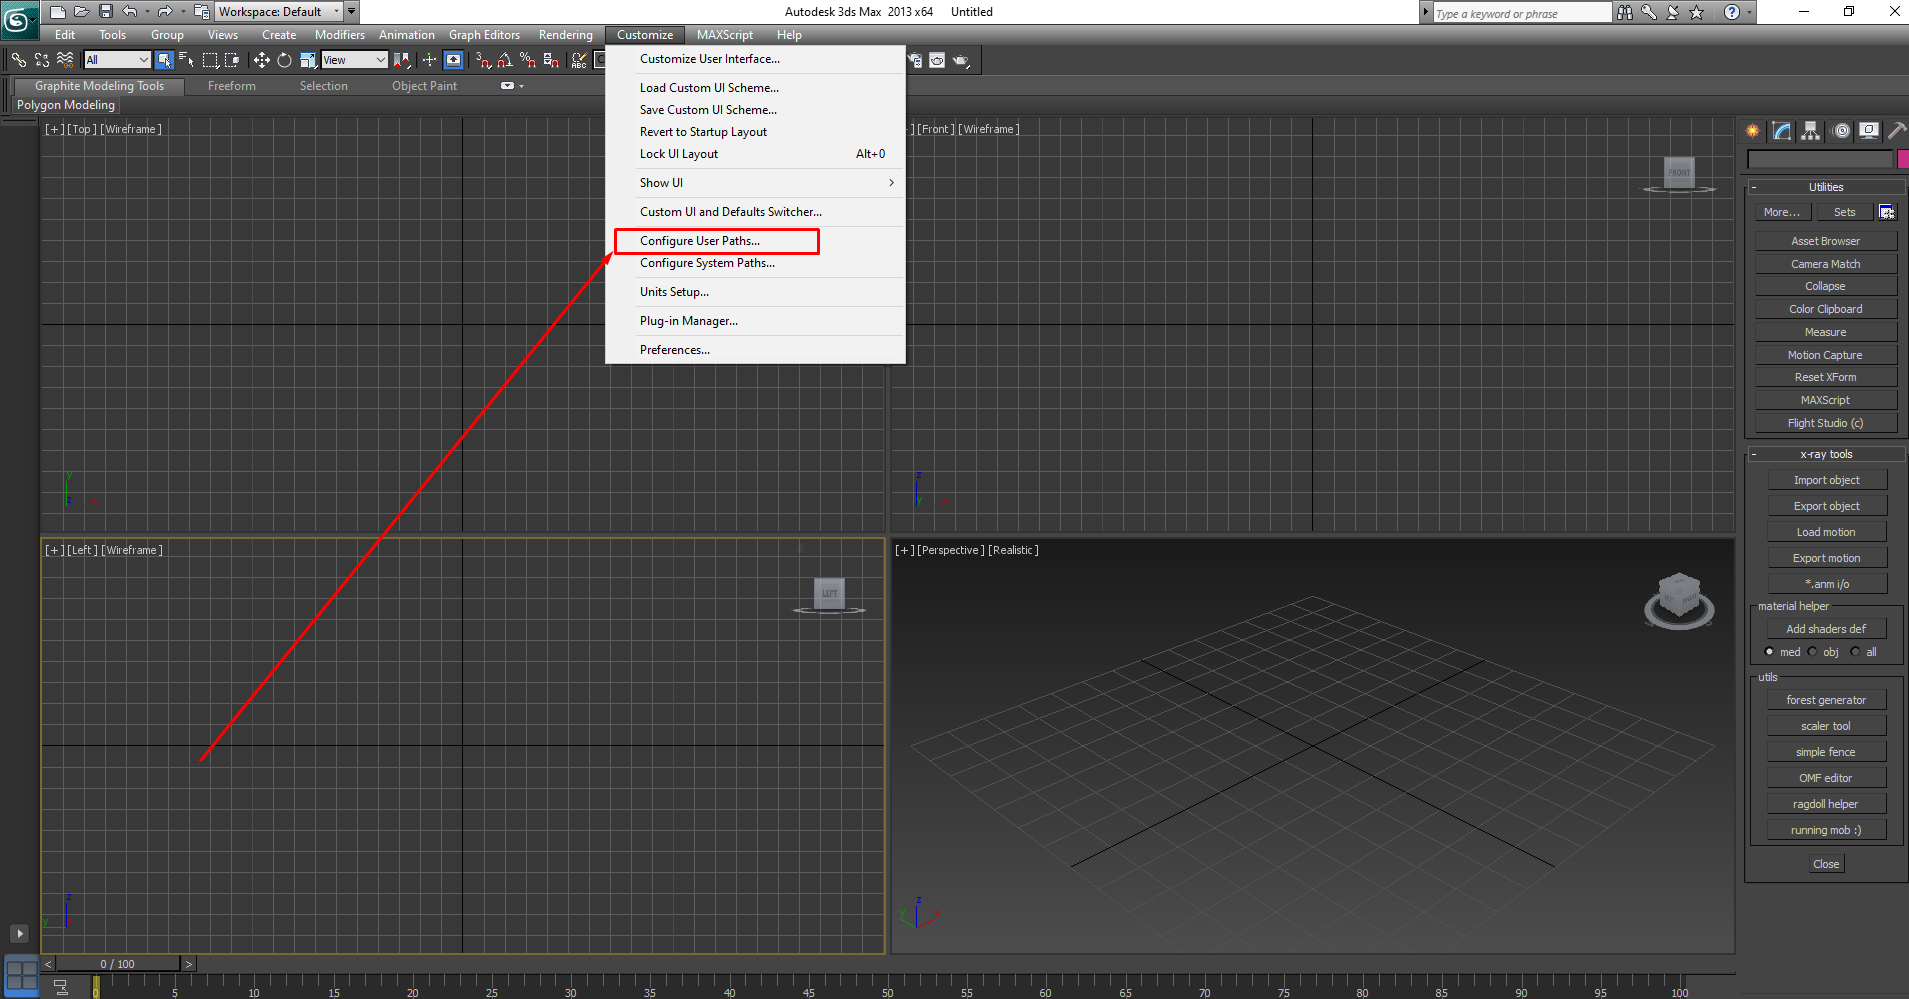Click the Favorites star icon
1909x999 pixels.
pos(1697,12)
